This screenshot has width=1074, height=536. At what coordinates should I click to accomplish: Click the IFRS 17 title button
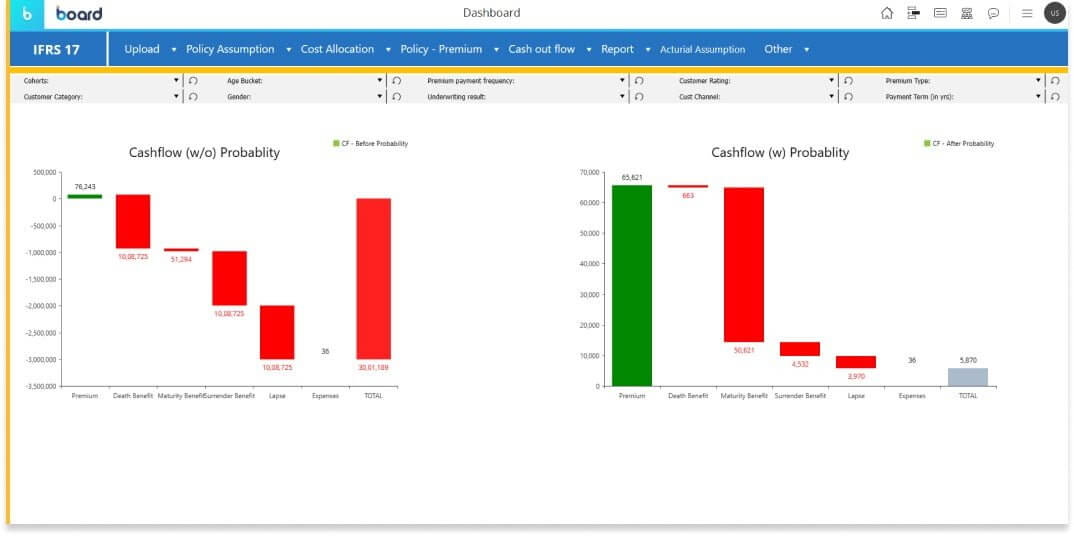pos(57,49)
